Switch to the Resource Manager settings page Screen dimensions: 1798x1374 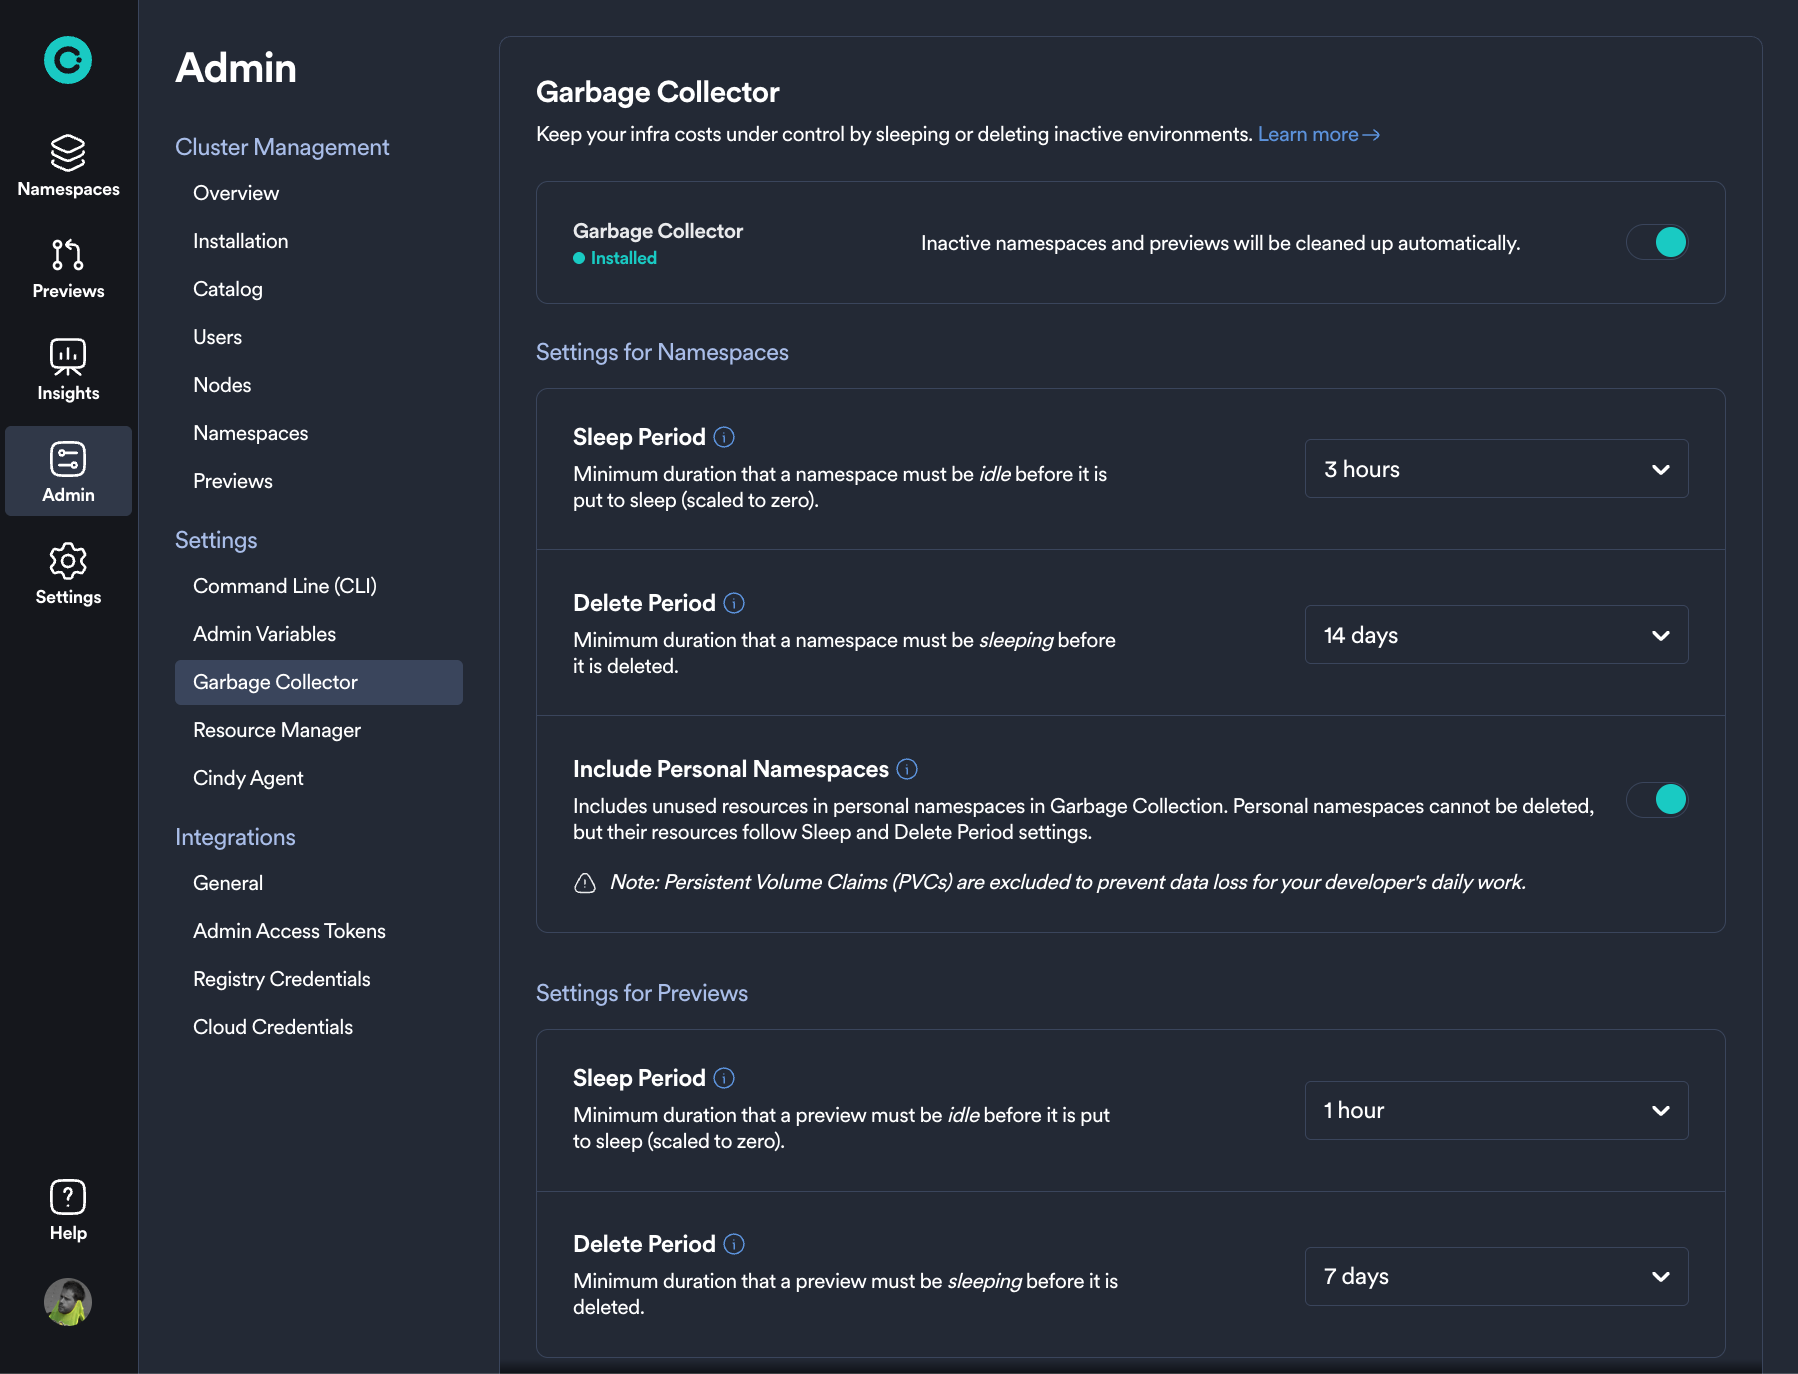pos(277,730)
